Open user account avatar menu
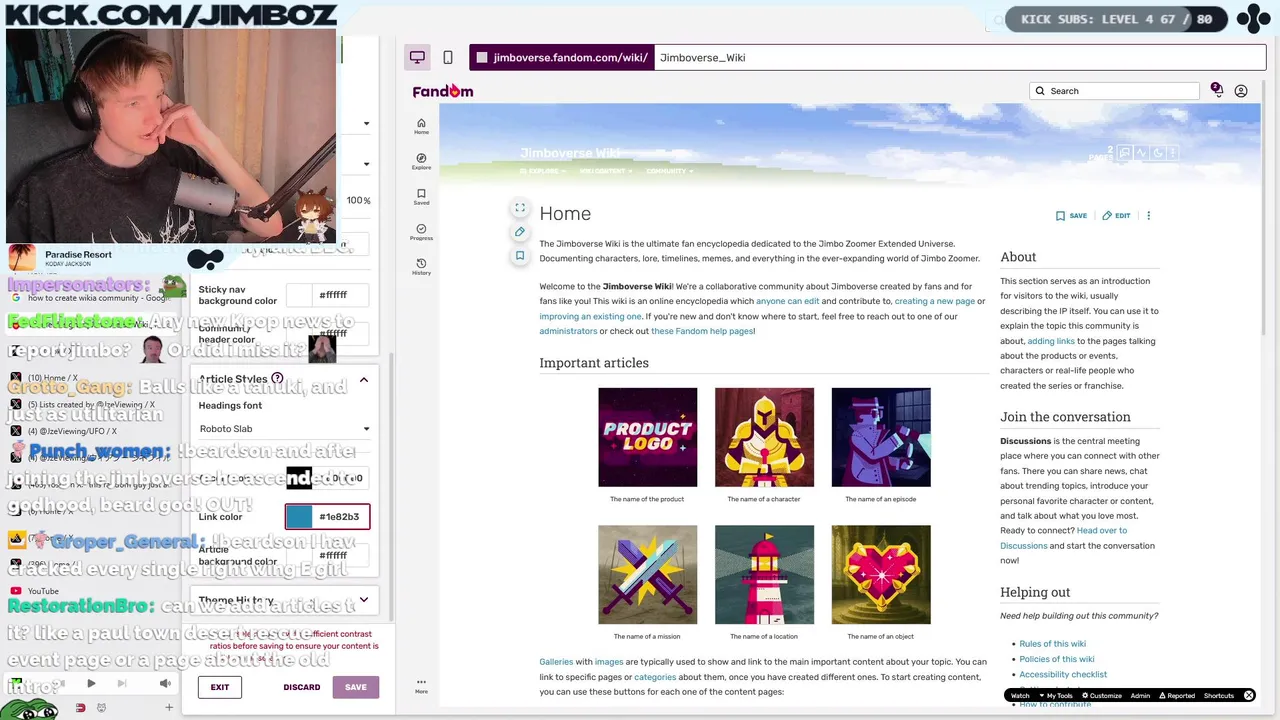 [1241, 91]
